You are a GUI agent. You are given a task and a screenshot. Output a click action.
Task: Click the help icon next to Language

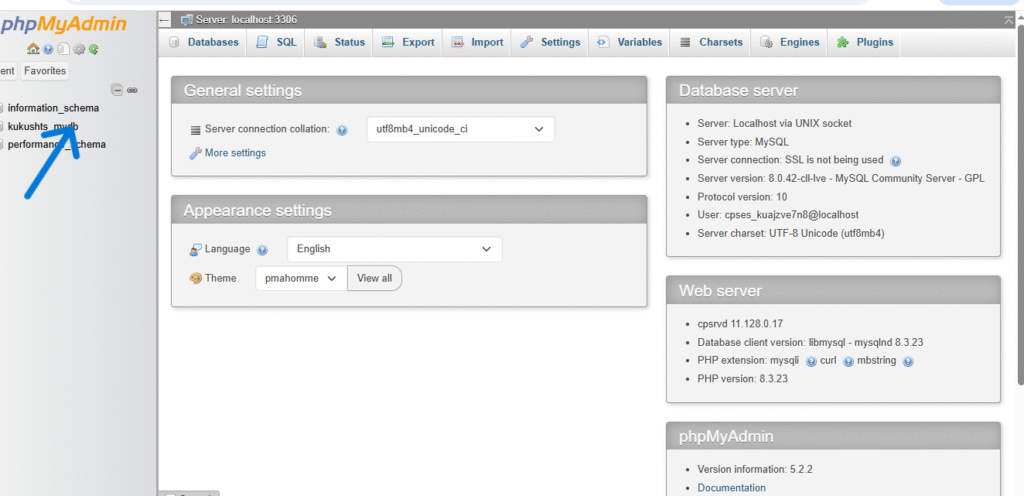click(x=263, y=250)
